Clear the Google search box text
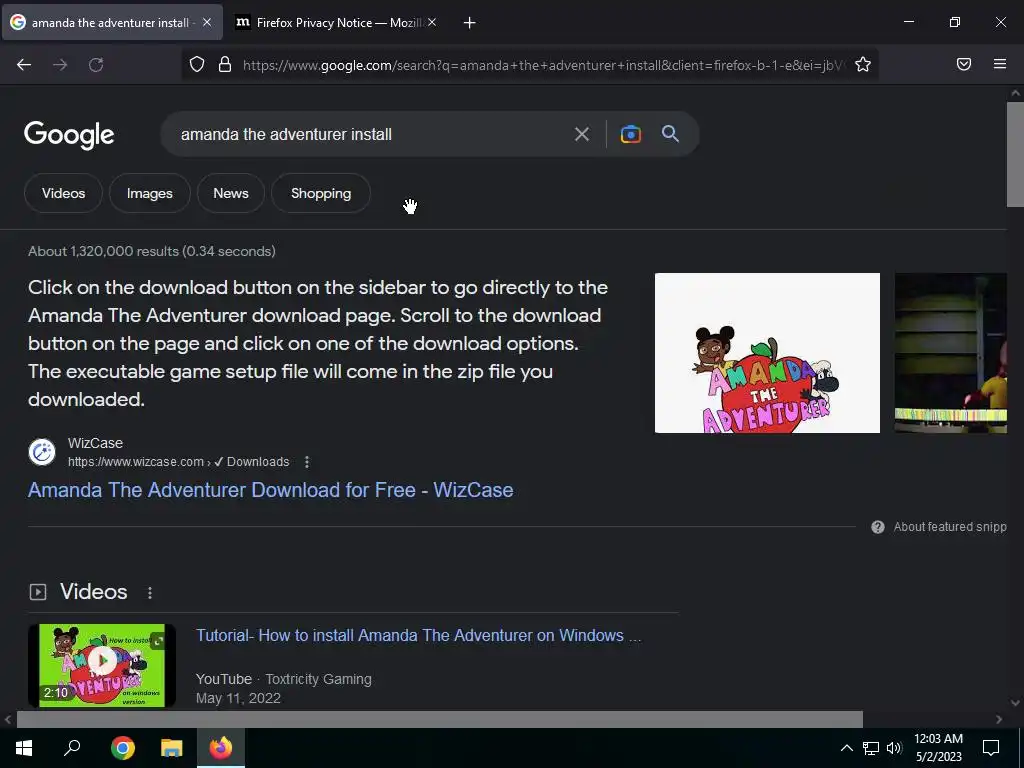 581,135
